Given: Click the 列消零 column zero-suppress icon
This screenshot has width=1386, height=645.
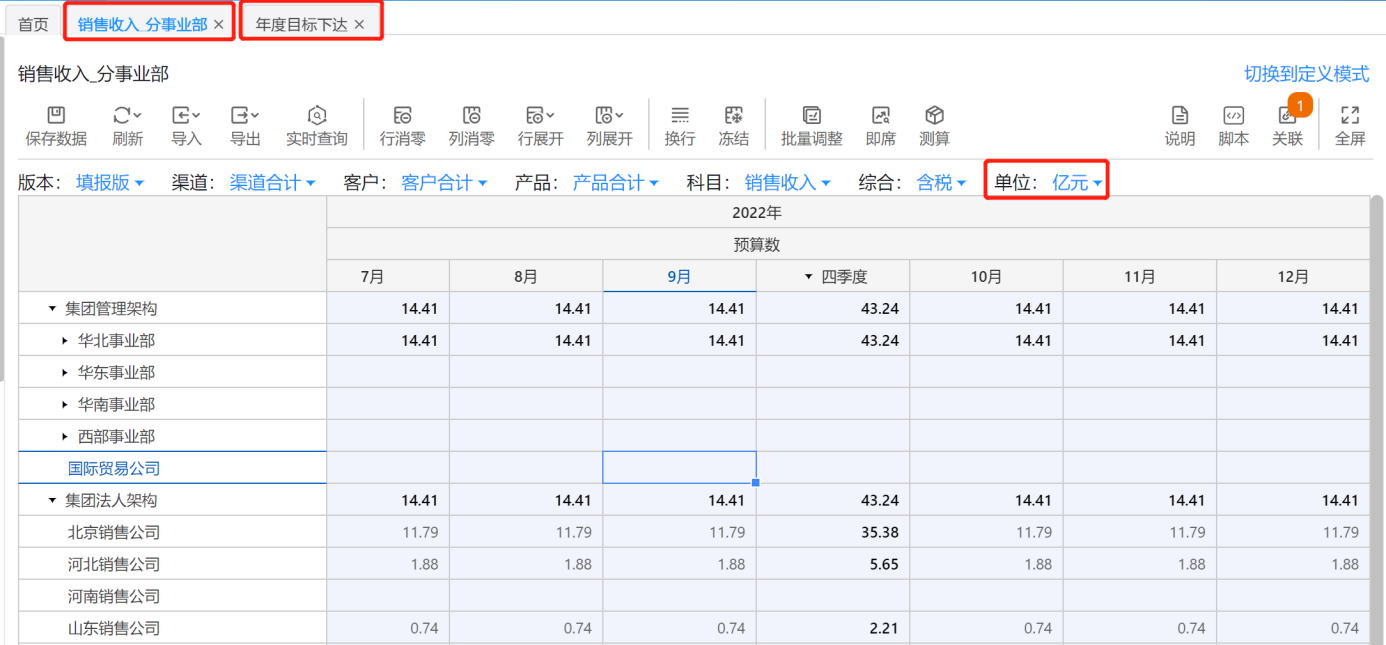Looking at the screenshot, I should click(x=471, y=116).
